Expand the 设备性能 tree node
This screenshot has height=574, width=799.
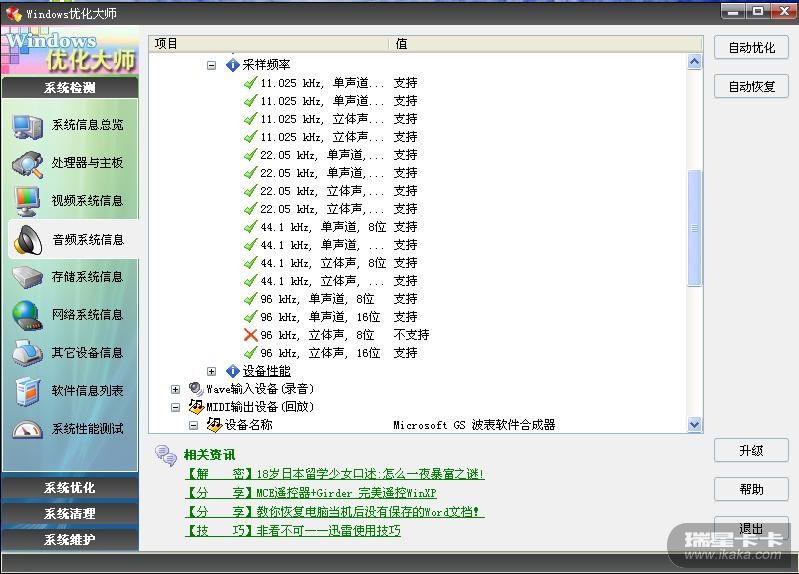(x=211, y=371)
